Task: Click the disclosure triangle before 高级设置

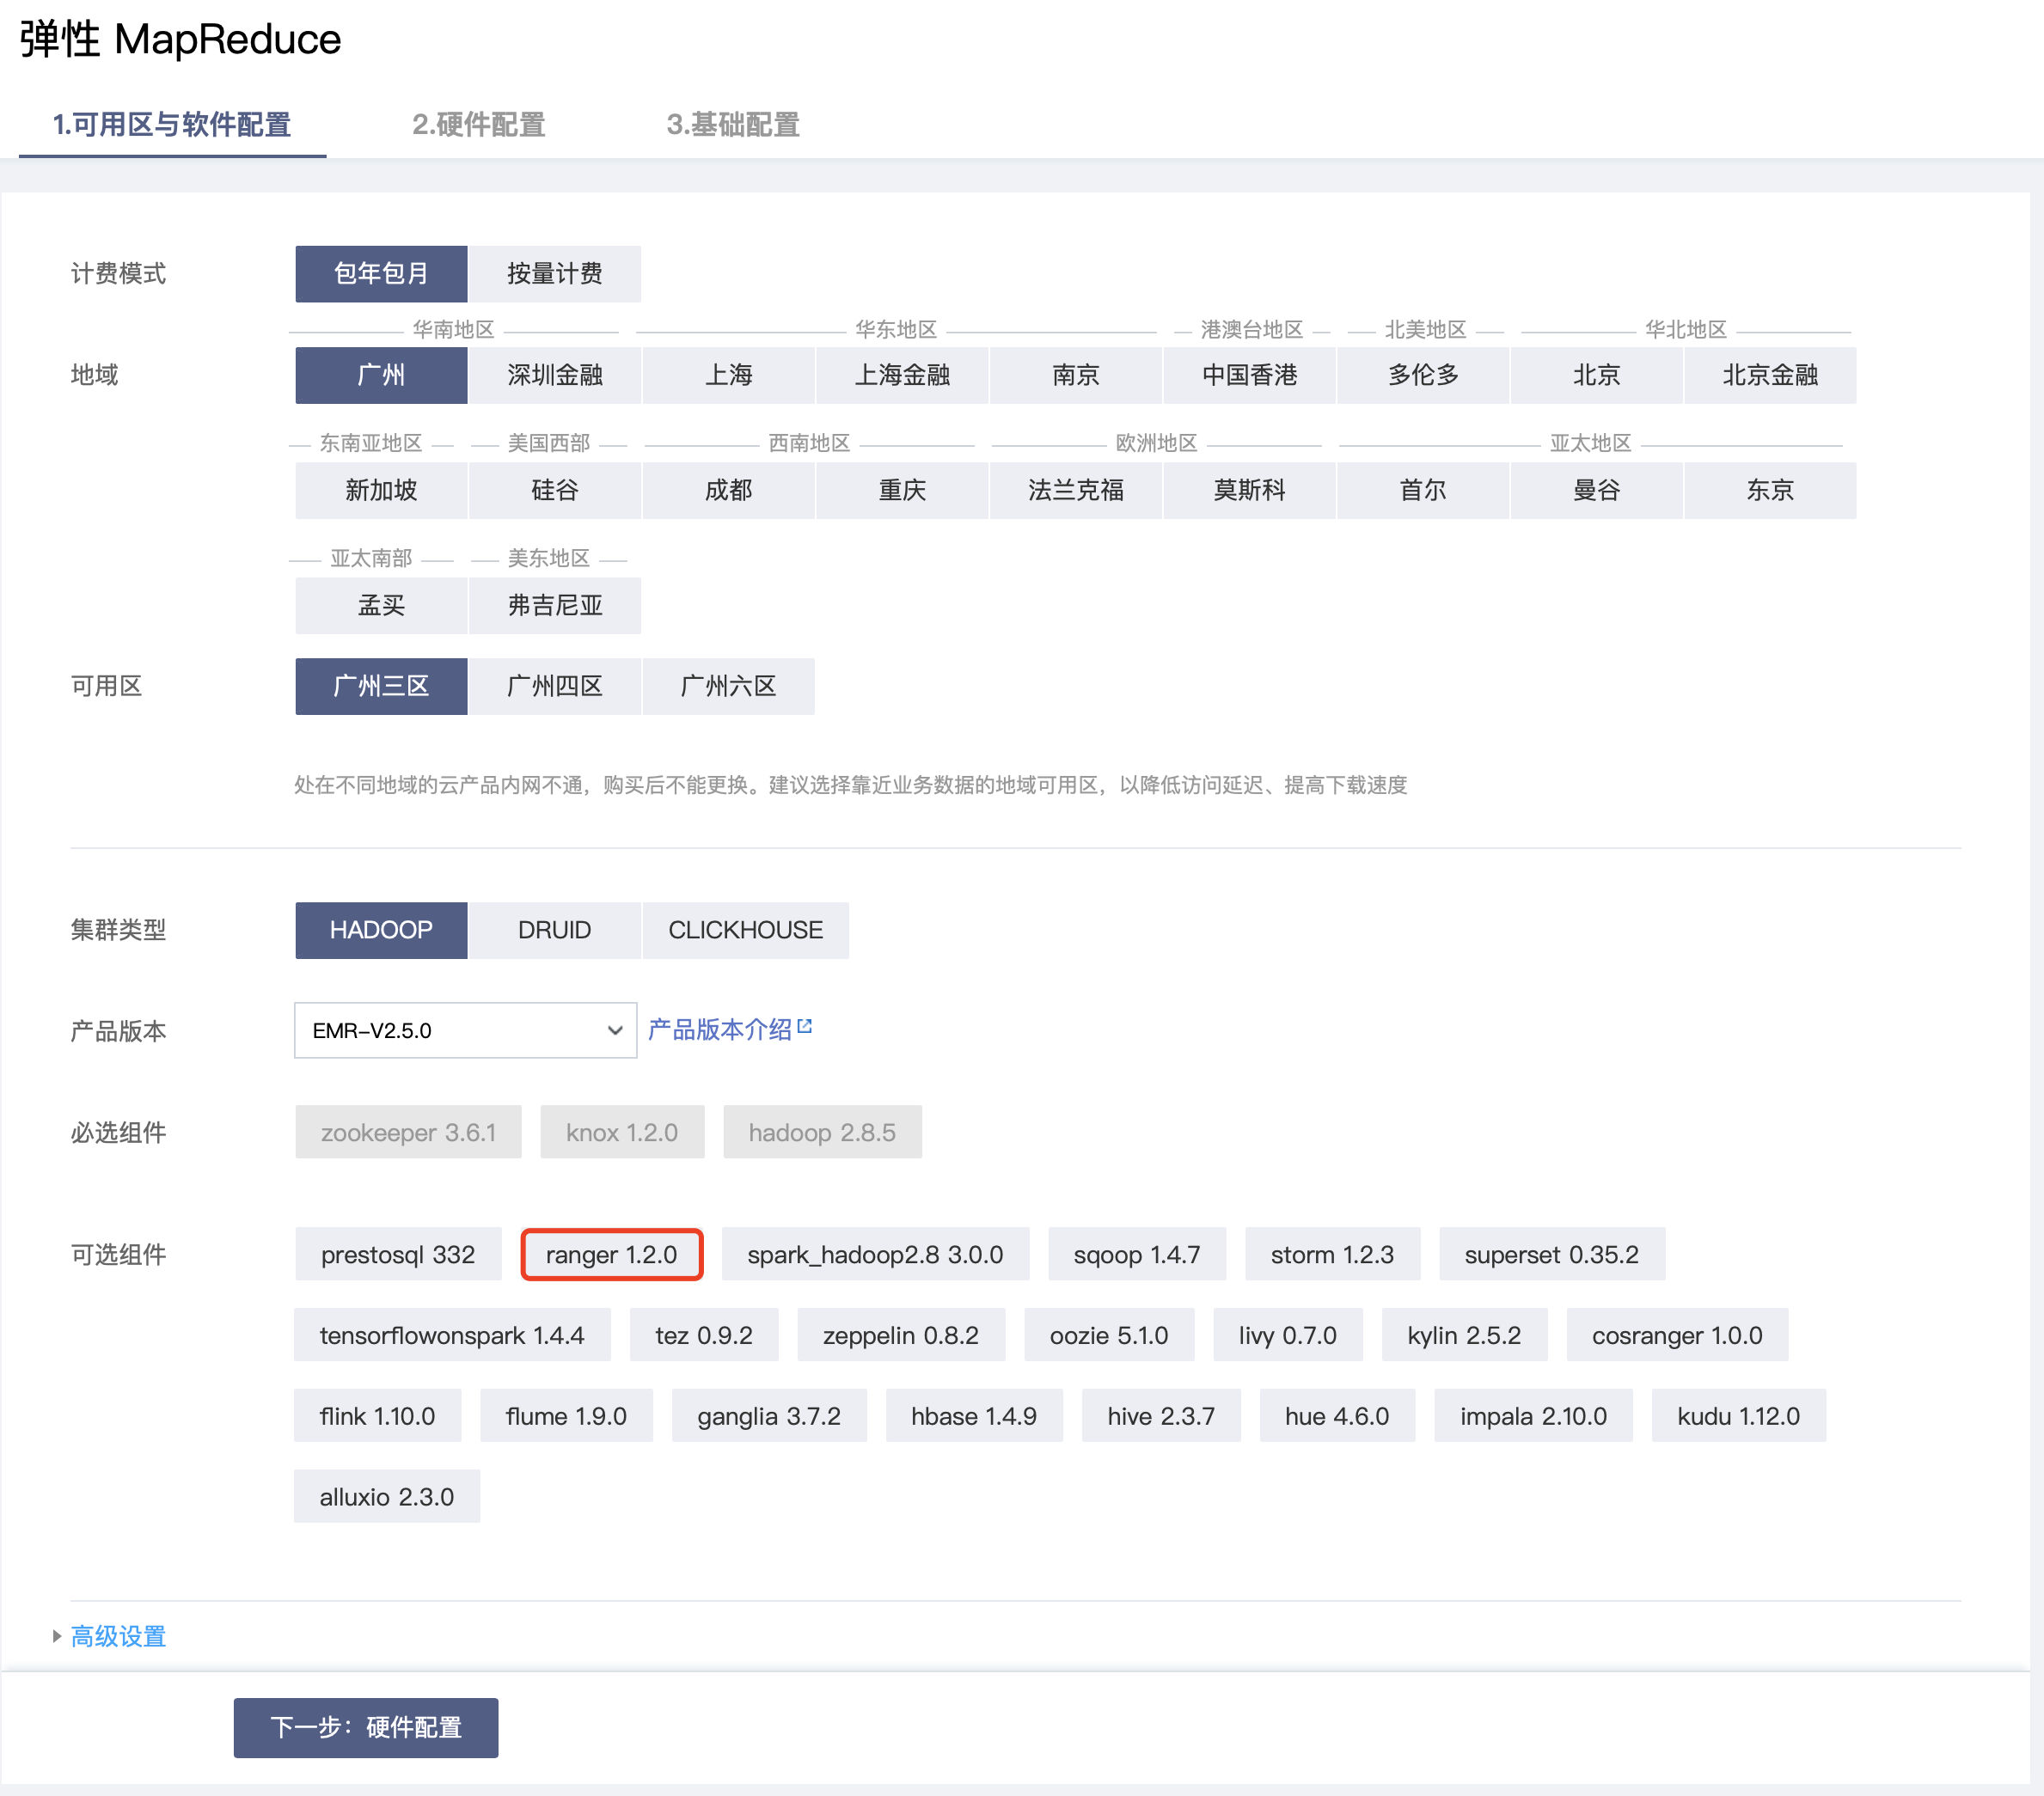Action: coord(57,1635)
